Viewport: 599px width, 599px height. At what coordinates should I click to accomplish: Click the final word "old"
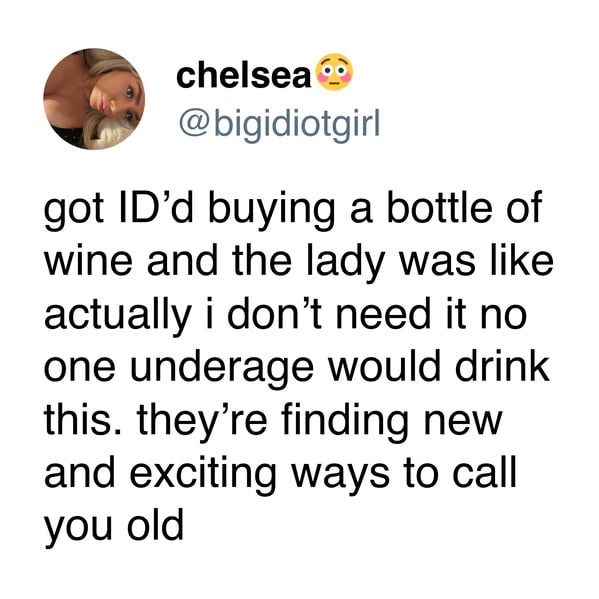[155, 524]
